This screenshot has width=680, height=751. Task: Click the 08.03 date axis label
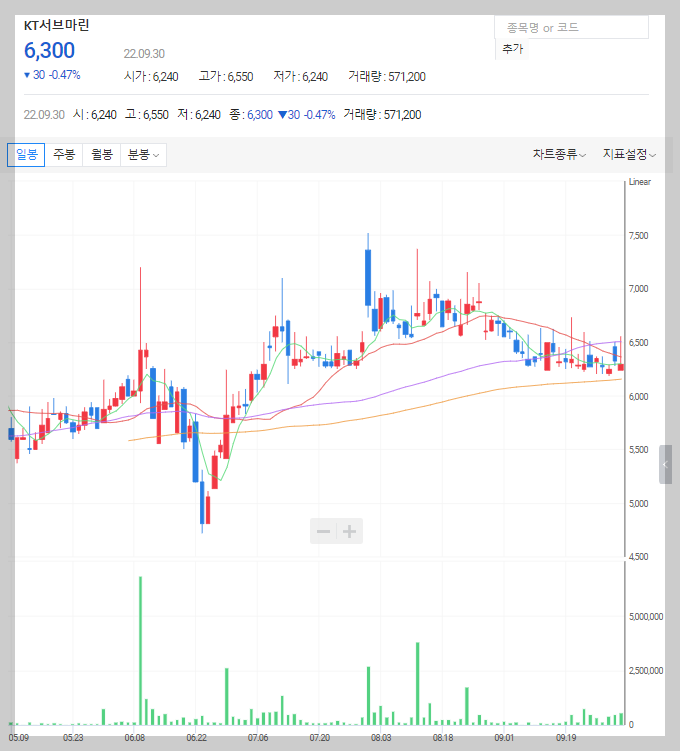tap(381, 738)
